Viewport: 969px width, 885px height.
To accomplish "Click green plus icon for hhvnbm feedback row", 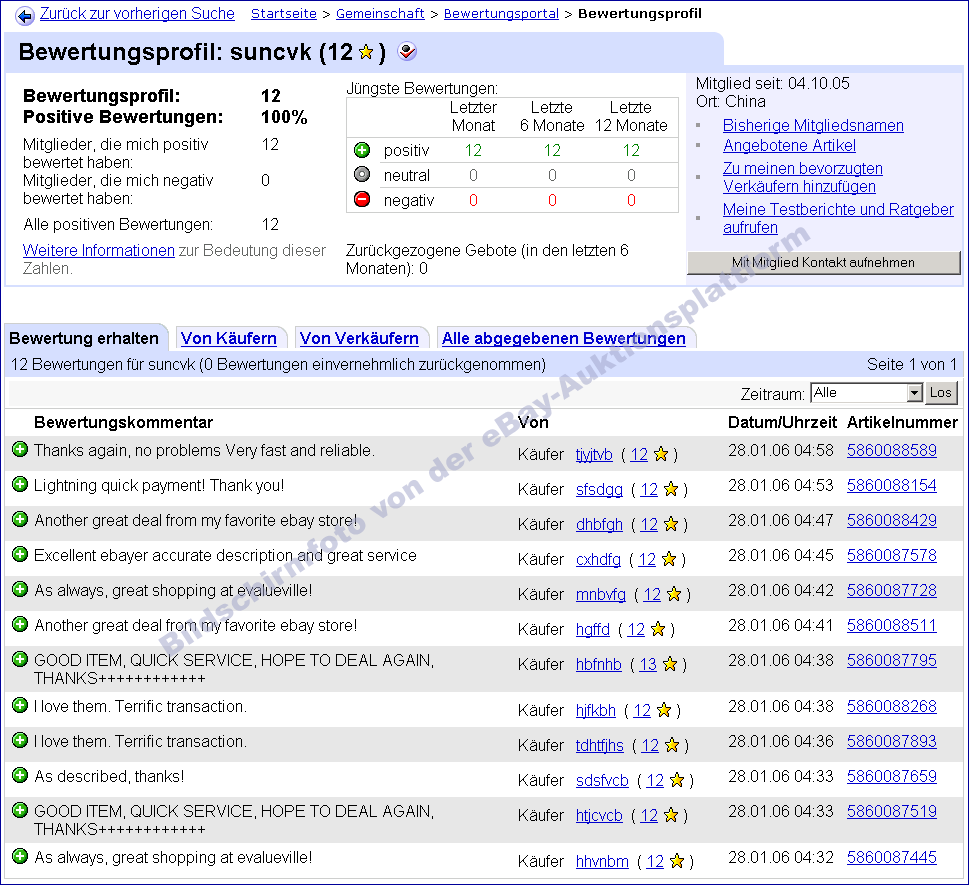I will point(20,857).
